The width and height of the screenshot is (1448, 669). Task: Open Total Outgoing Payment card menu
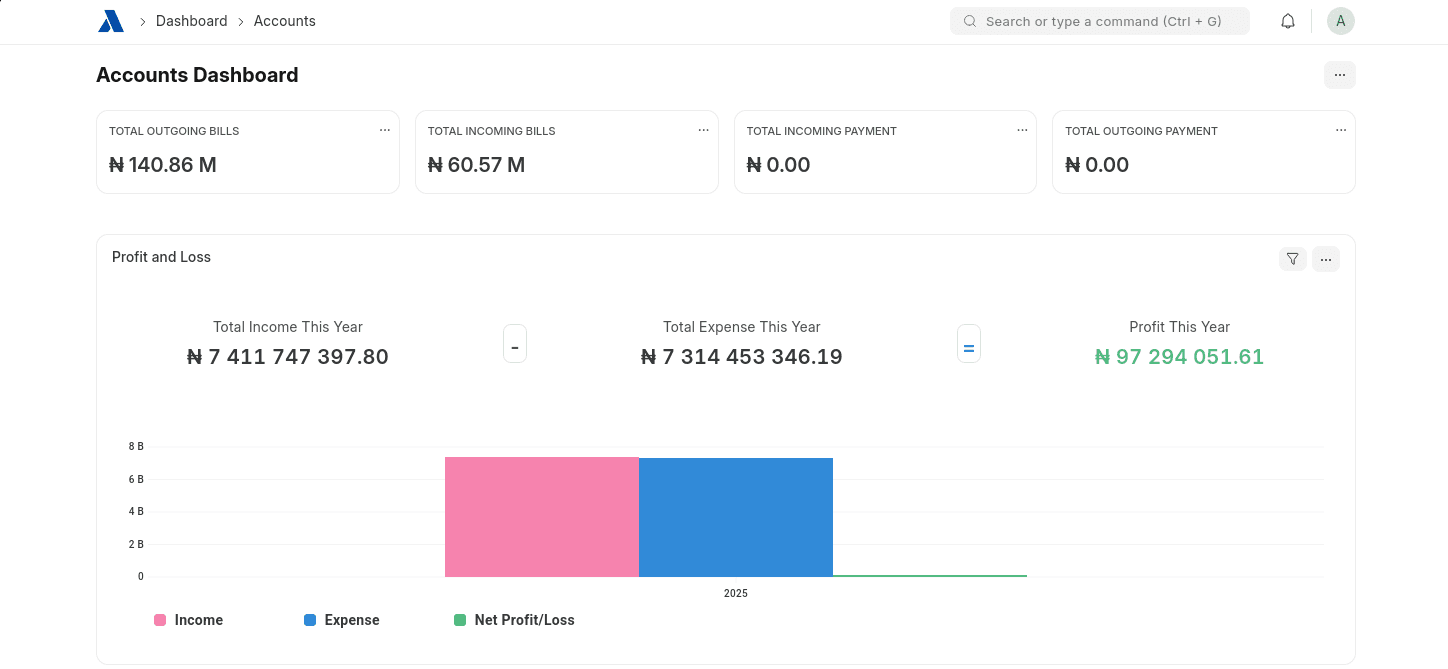point(1341,130)
